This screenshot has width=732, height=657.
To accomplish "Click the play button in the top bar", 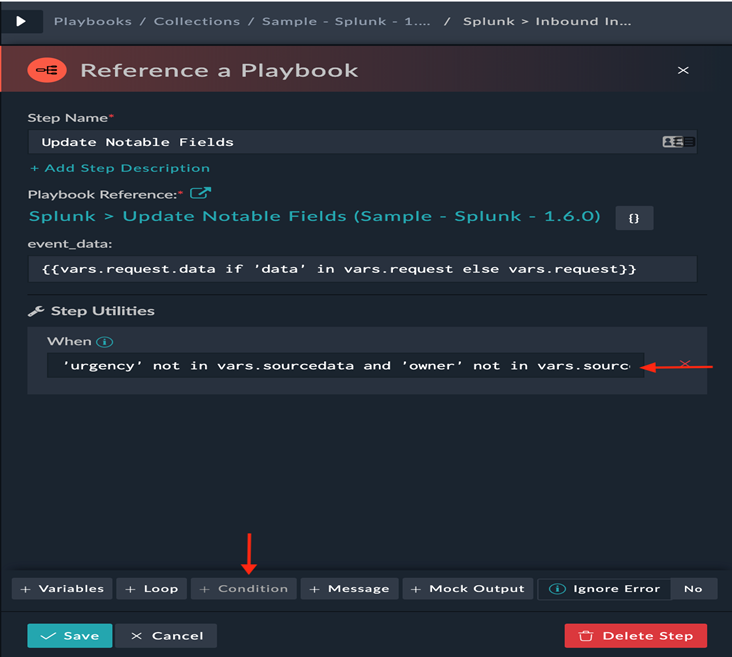I will (x=21, y=21).
